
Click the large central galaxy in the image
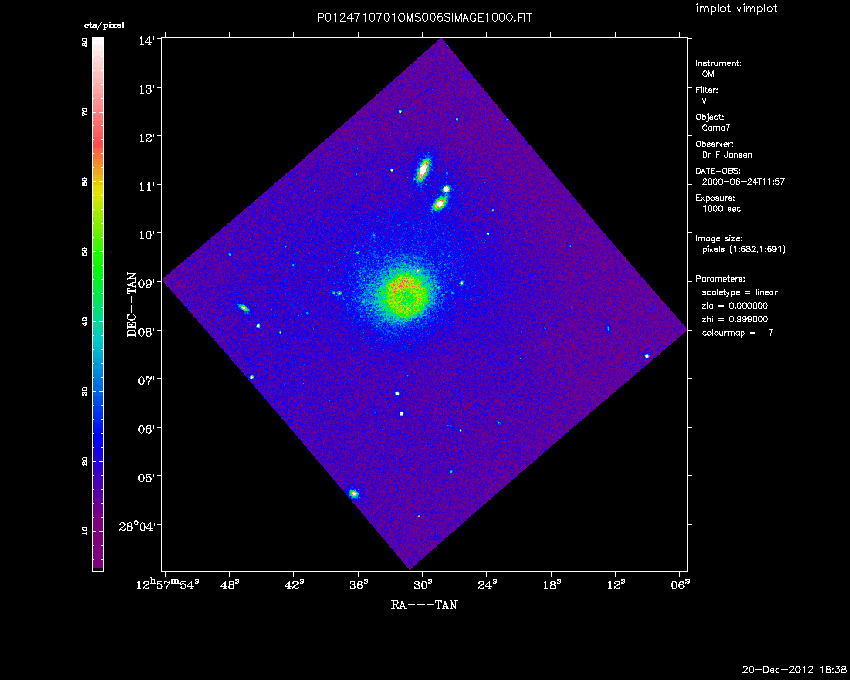404,294
